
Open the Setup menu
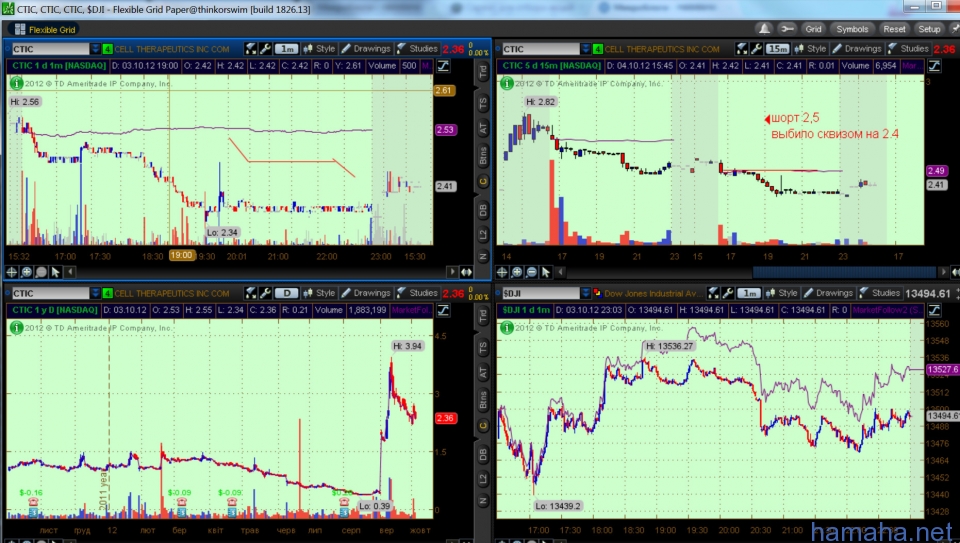click(x=929, y=29)
